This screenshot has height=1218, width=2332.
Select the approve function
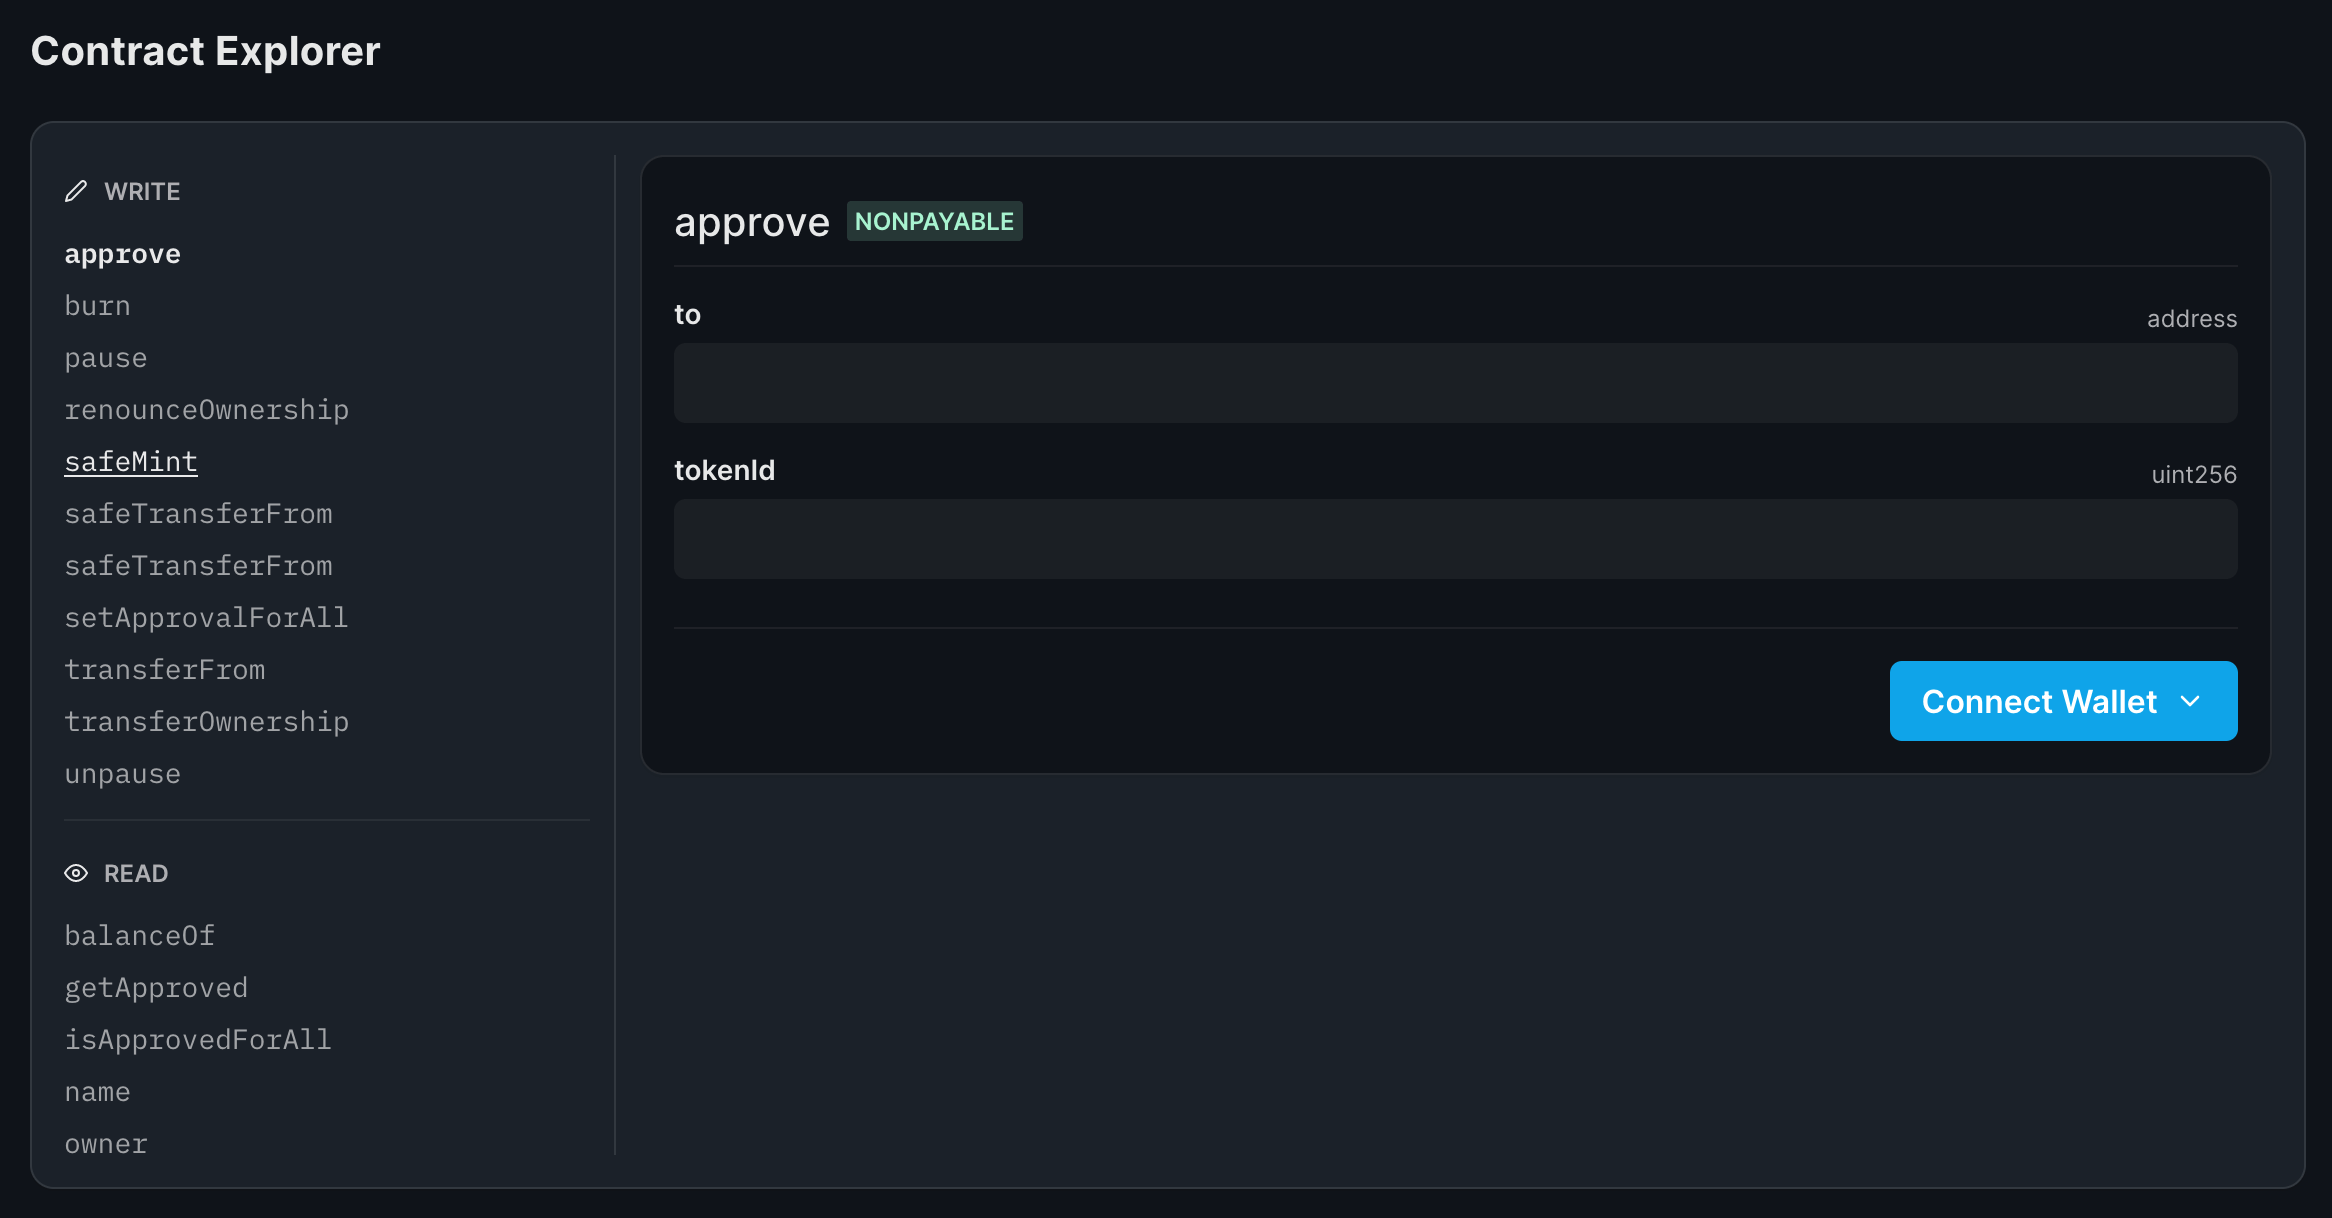click(x=122, y=253)
